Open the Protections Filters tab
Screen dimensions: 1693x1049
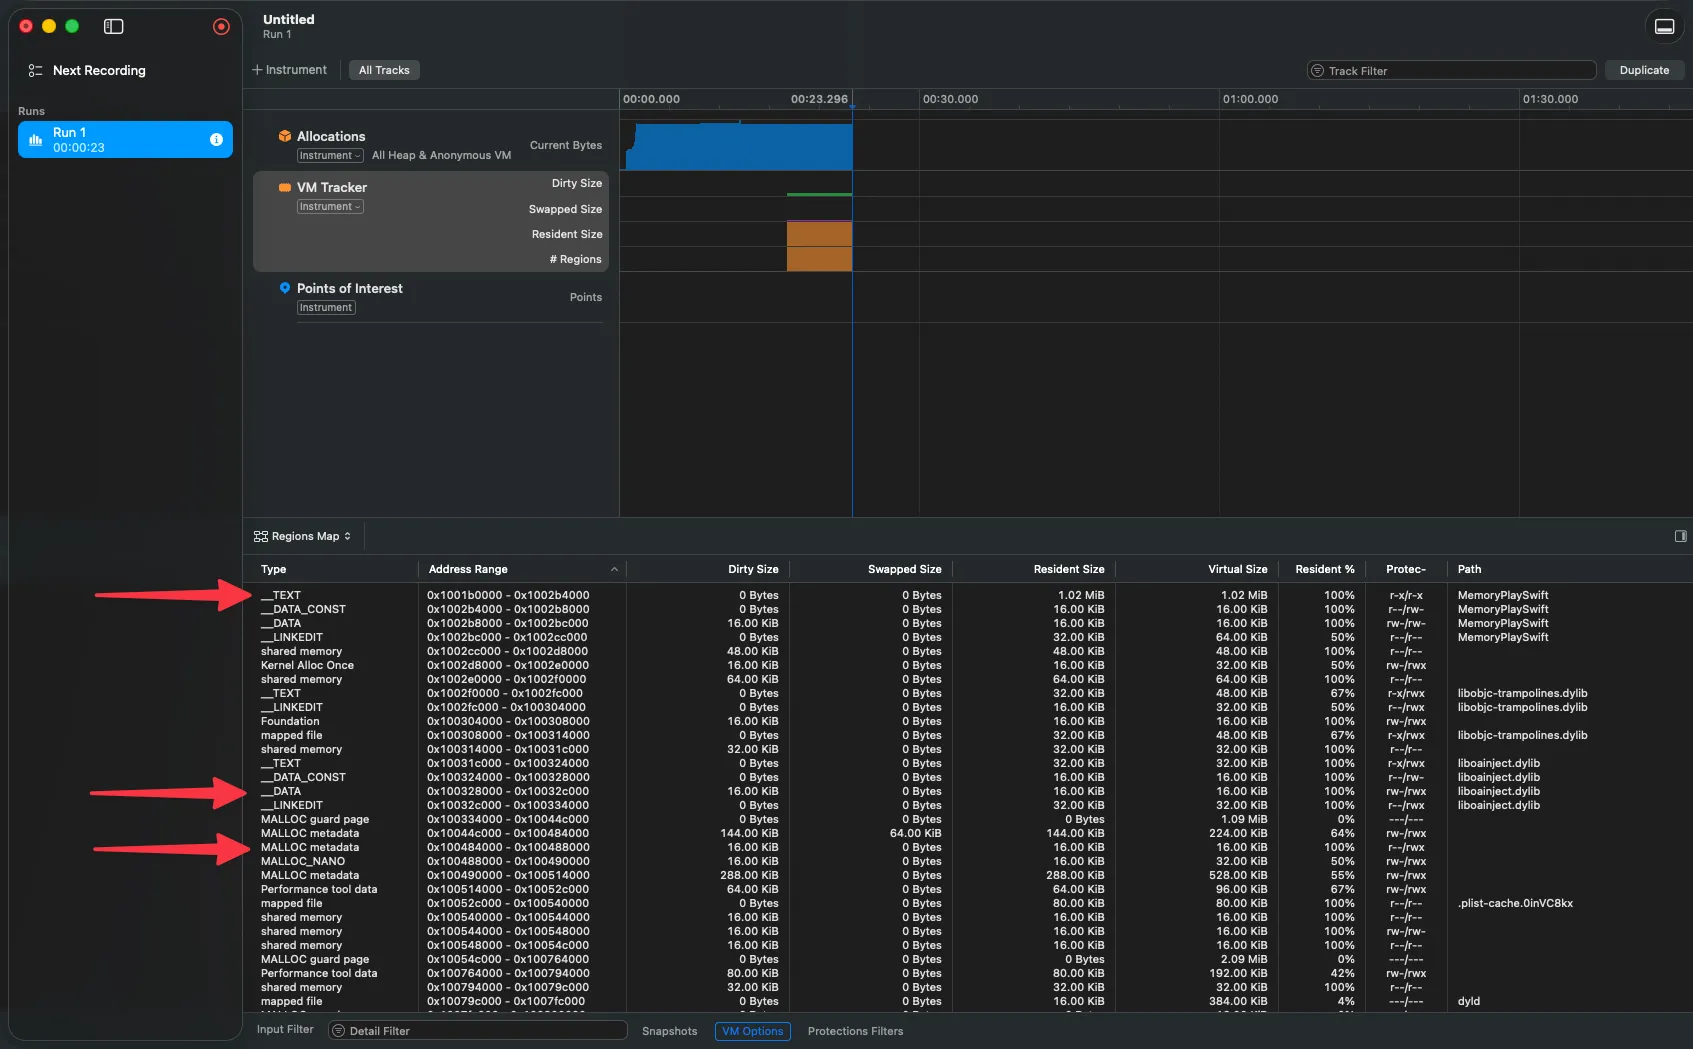pyautogui.click(x=854, y=1031)
